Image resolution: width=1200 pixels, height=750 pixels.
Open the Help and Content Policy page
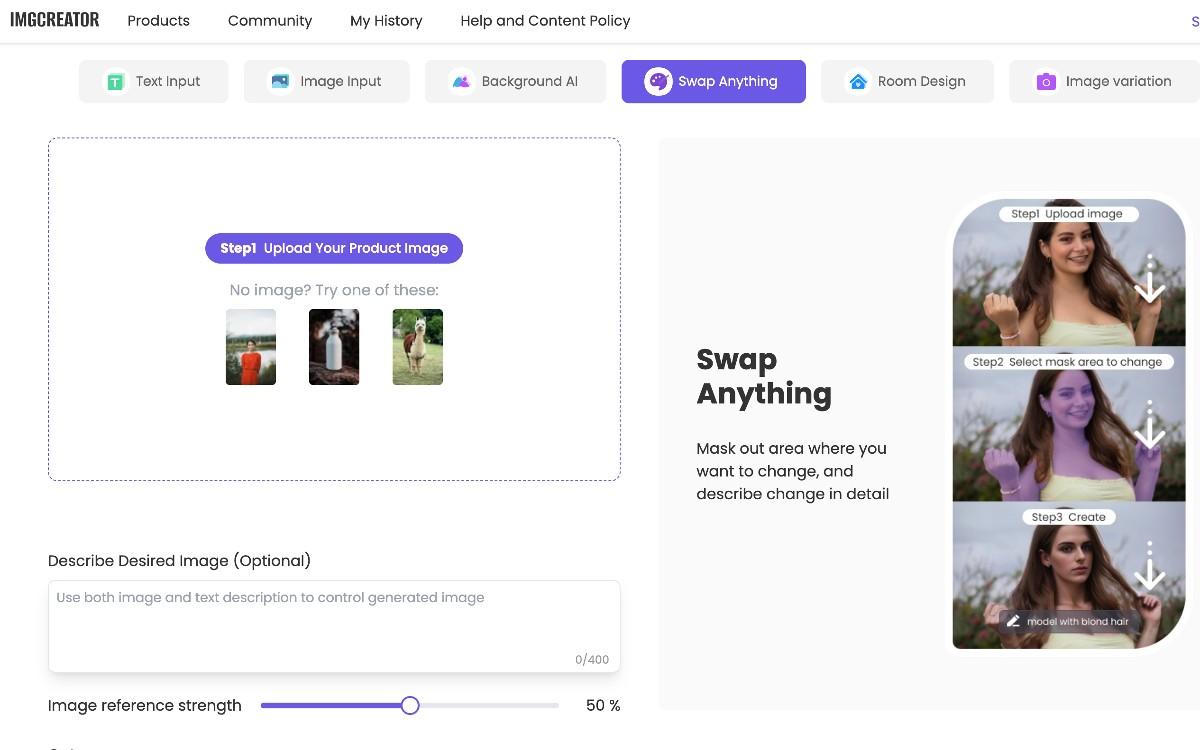point(545,20)
